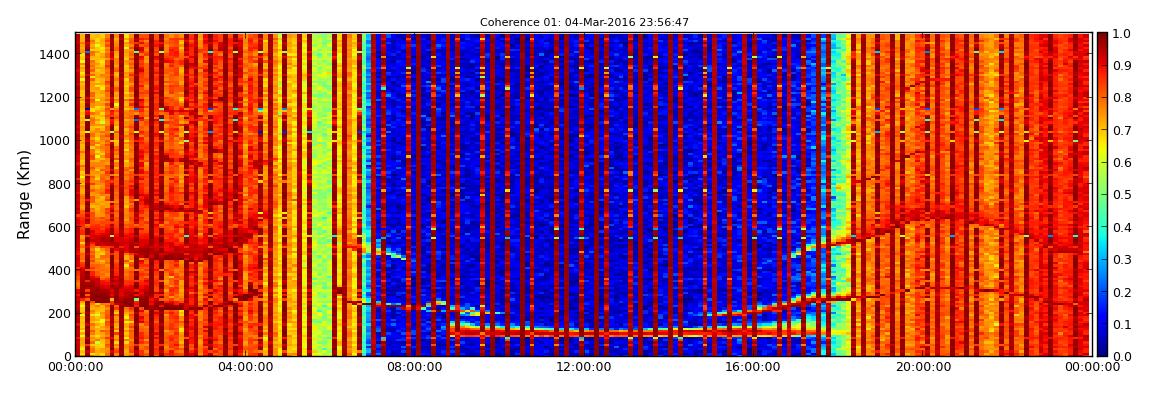Click the 1400 range tick label
This screenshot has width=1150, height=407.
point(56,54)
